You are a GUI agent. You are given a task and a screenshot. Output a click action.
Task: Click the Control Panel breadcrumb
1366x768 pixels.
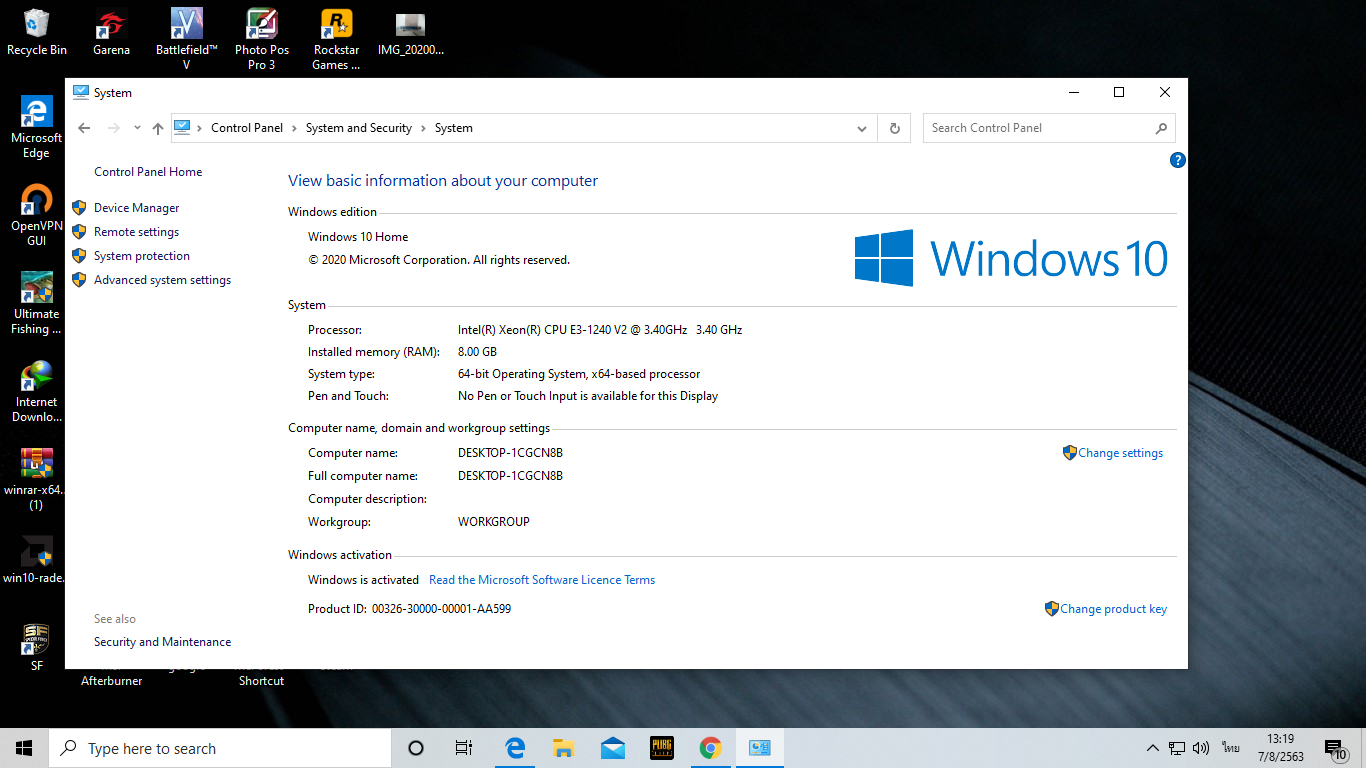246,128
